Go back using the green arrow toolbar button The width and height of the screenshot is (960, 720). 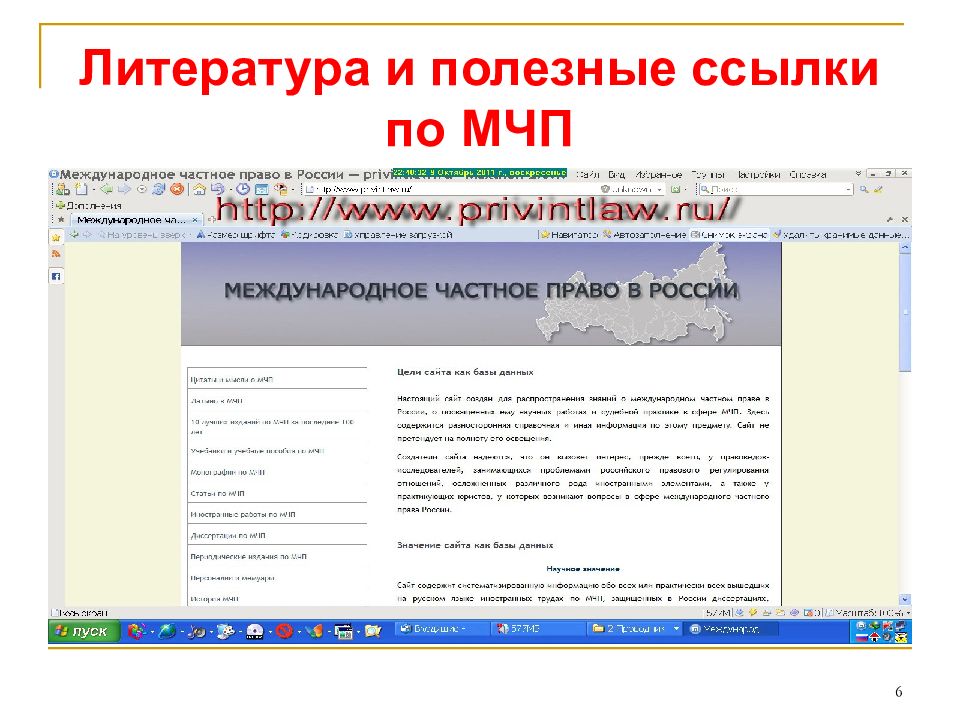(x=106, y=190)
